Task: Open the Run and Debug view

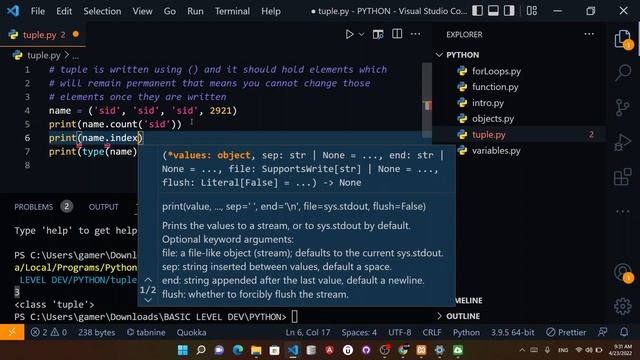Action: (622, 142)
